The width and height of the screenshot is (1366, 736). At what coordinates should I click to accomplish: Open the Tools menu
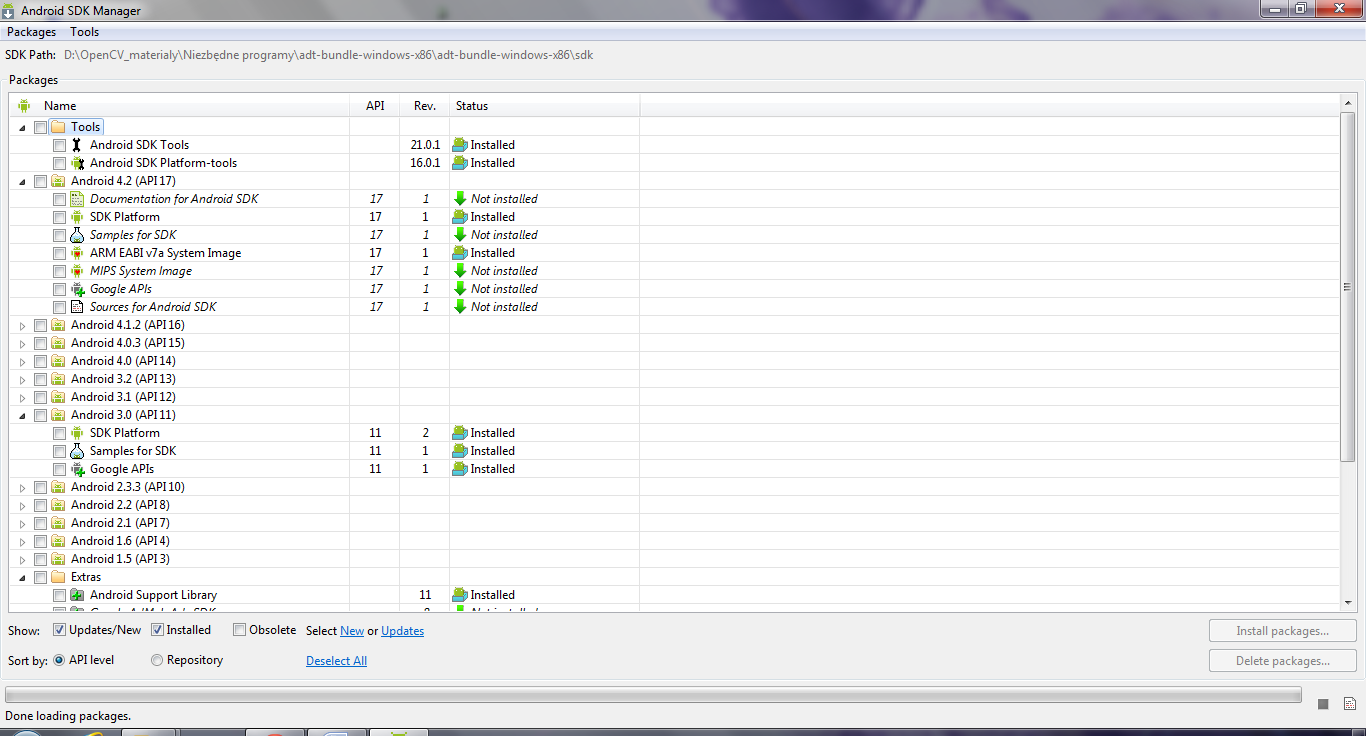click(x=85, y=32)
